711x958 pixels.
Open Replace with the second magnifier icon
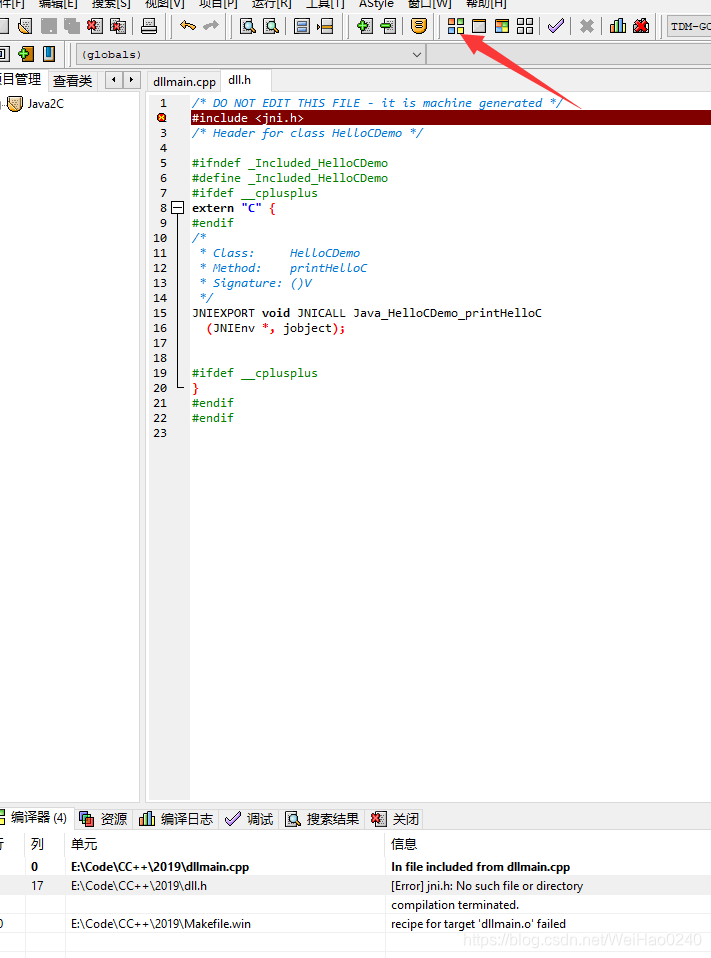[x=271, y=26]
